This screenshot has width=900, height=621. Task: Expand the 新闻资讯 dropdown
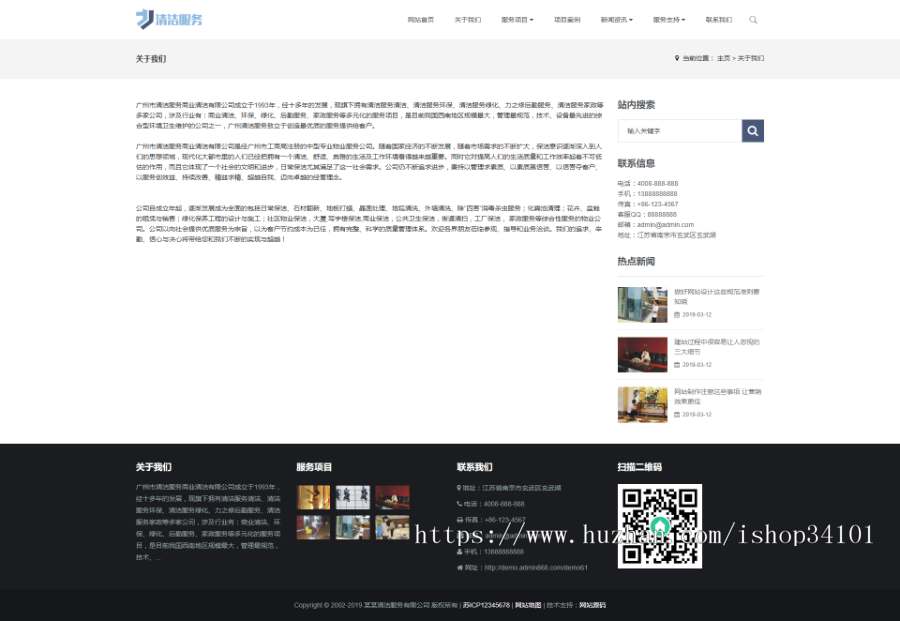click(618, 19)
